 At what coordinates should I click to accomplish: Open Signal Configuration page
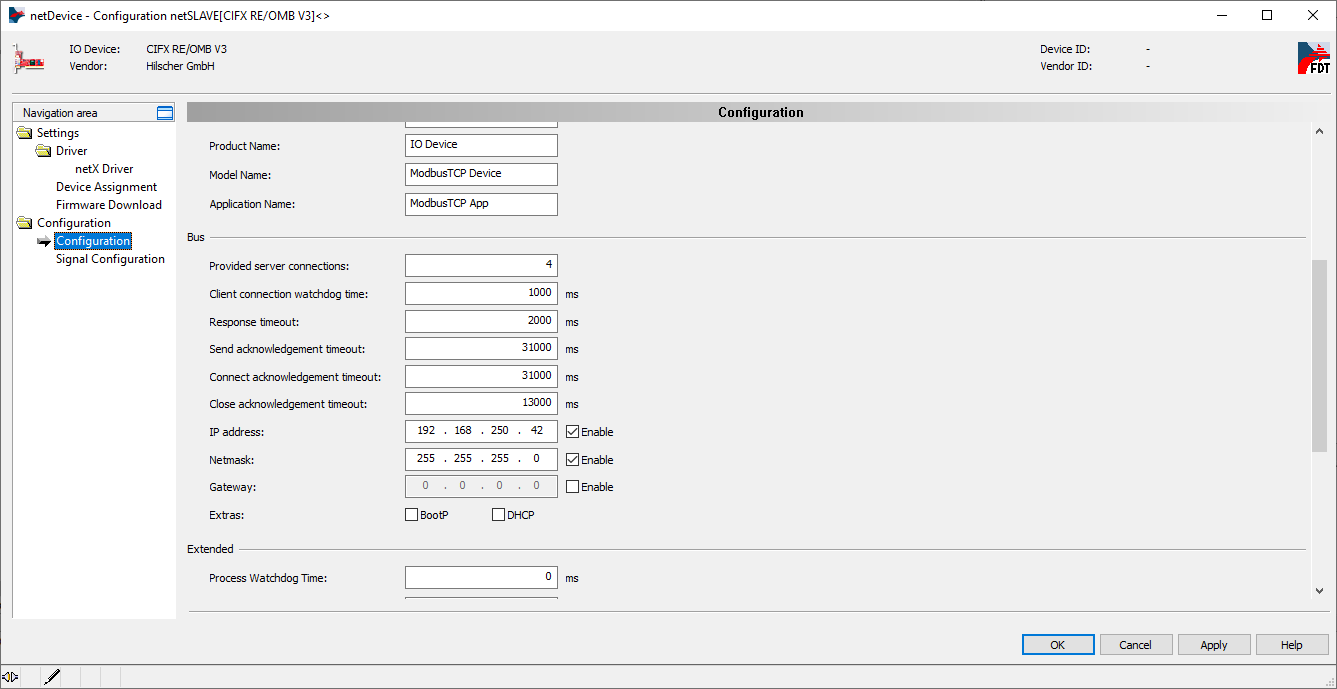point(110,259)
